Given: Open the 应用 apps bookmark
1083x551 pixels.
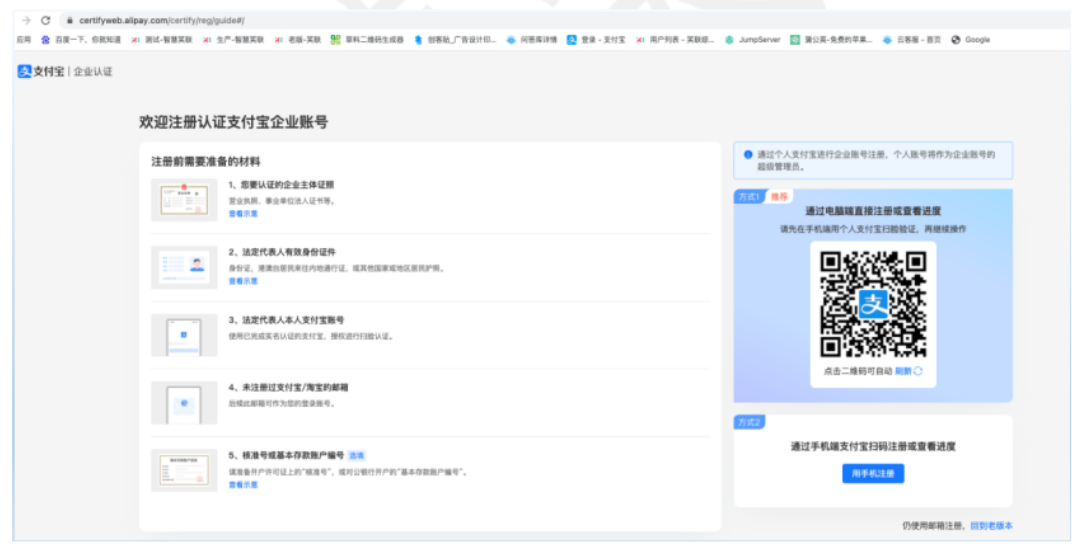Looking at the screenshot, I should (x=24, y=40).
